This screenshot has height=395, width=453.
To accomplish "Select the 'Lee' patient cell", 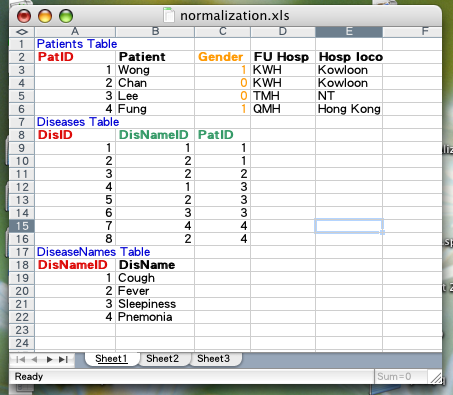I will pyautogui.click(x=155, y=96).
